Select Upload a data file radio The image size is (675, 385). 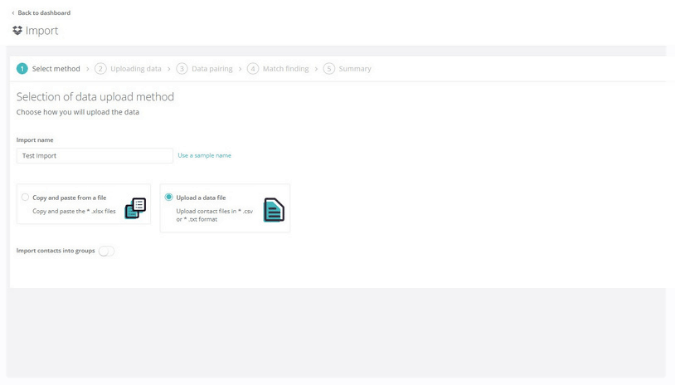click(169, 197)
